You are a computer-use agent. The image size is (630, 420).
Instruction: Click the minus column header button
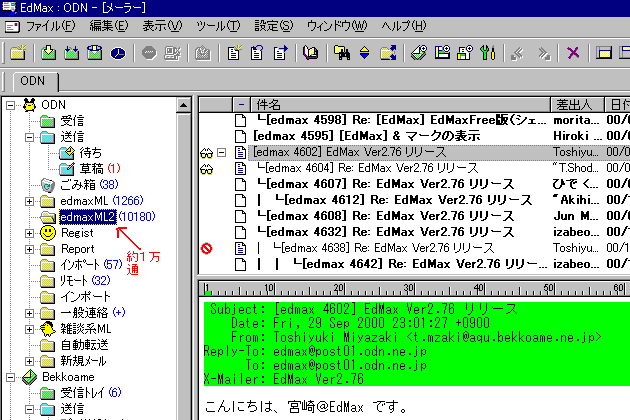[x=241, y=105]
